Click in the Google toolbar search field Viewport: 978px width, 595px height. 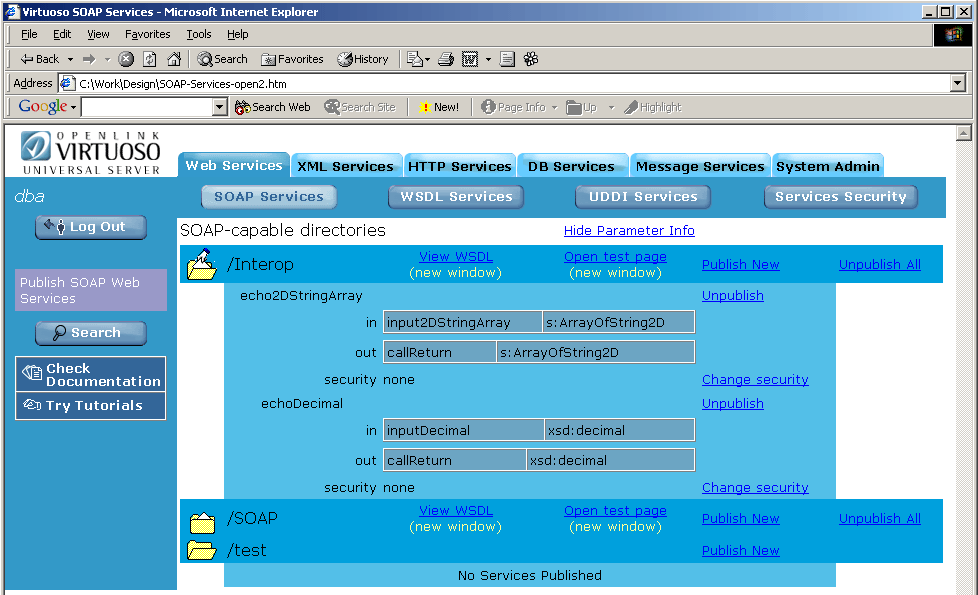[x=147, y=107]
